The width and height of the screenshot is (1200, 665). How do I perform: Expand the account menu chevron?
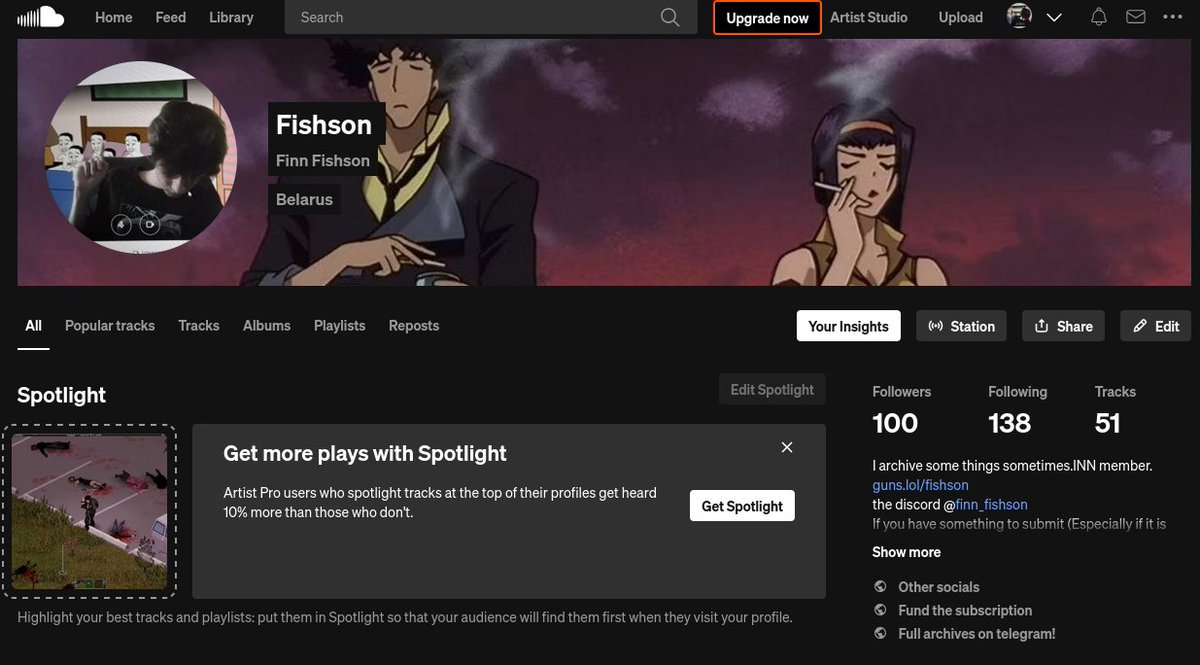point(1054,18)
